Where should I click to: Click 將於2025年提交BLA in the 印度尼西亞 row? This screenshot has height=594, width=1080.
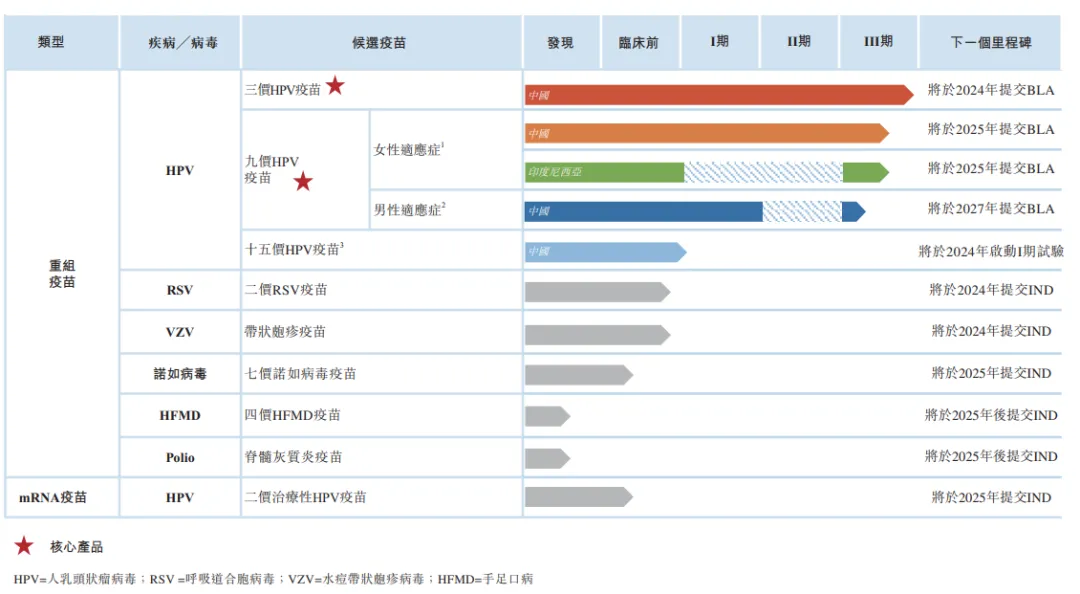[x=991, y=168]
